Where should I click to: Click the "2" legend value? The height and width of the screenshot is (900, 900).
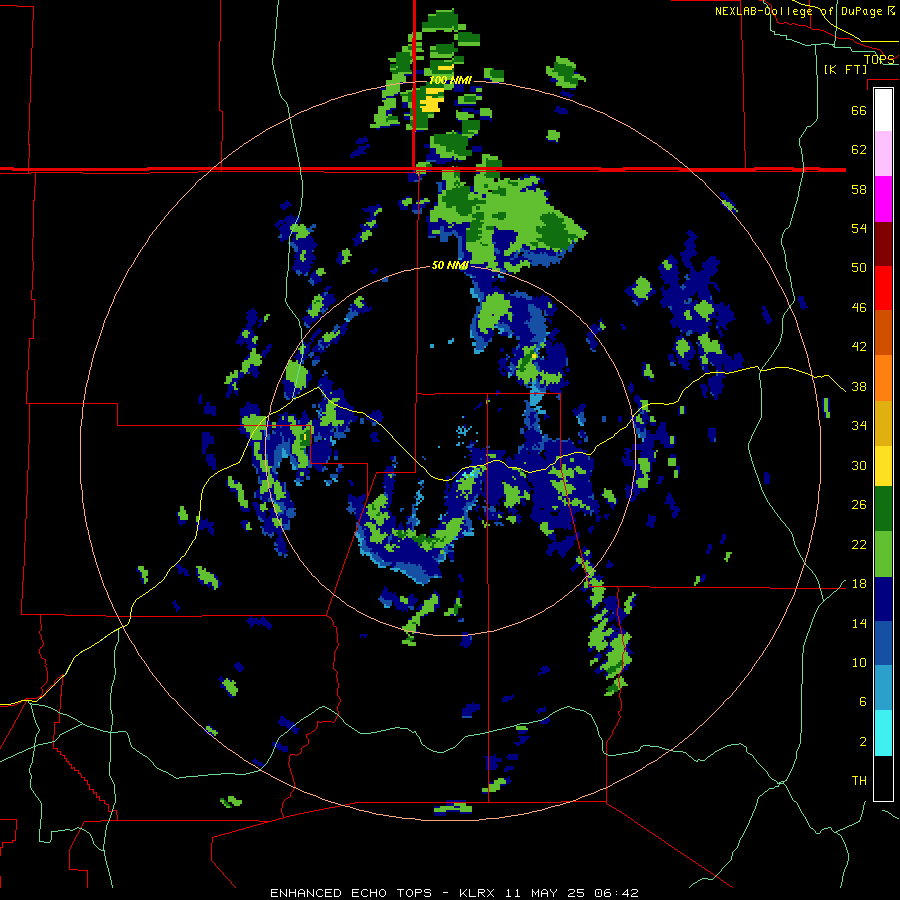(x=863, y=742)
